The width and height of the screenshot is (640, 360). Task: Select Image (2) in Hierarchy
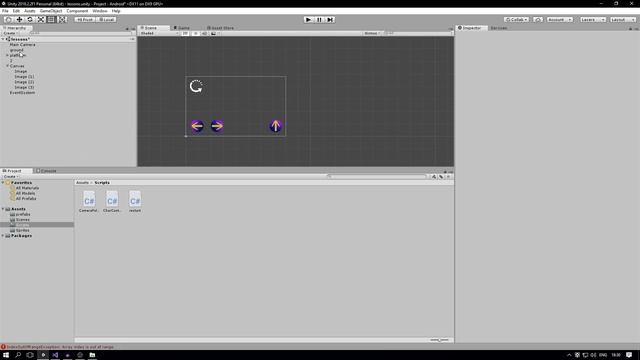[24, 82]
